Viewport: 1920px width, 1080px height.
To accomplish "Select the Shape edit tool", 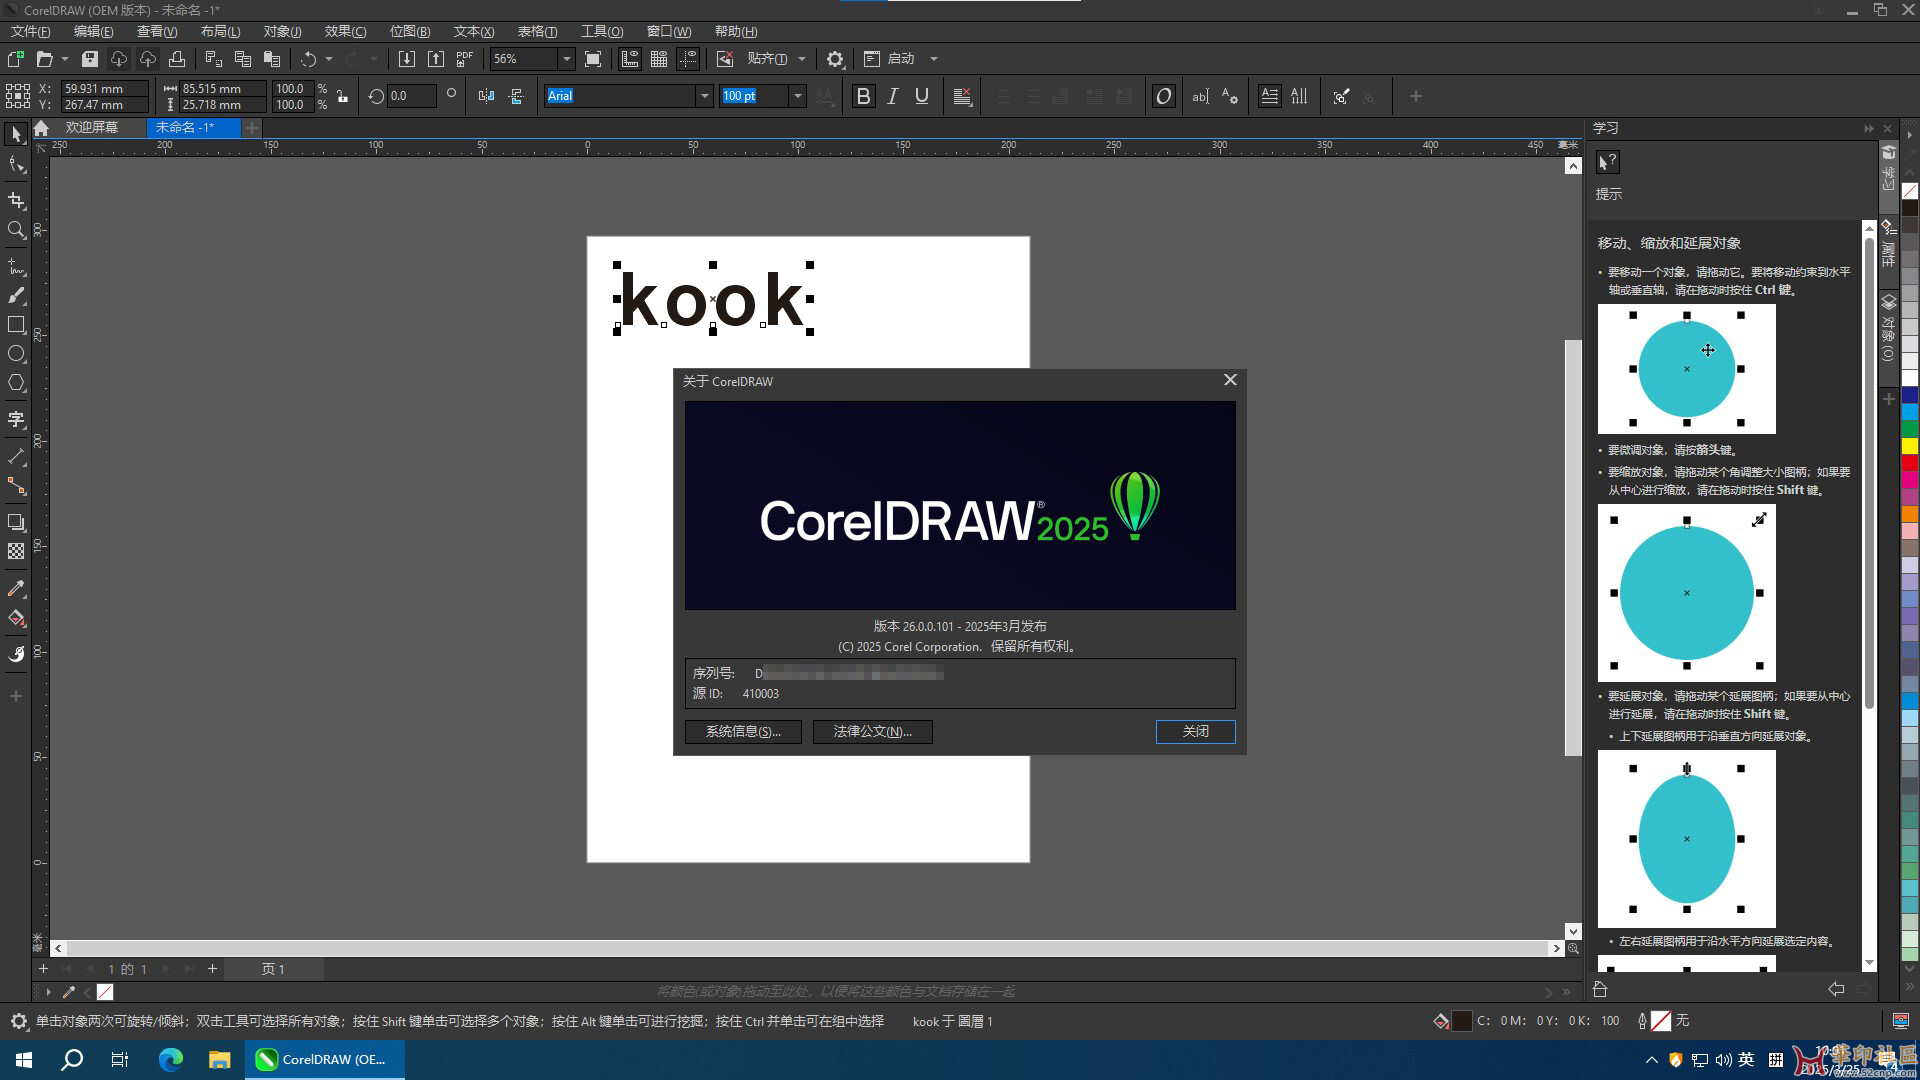I will click(16, 166).
